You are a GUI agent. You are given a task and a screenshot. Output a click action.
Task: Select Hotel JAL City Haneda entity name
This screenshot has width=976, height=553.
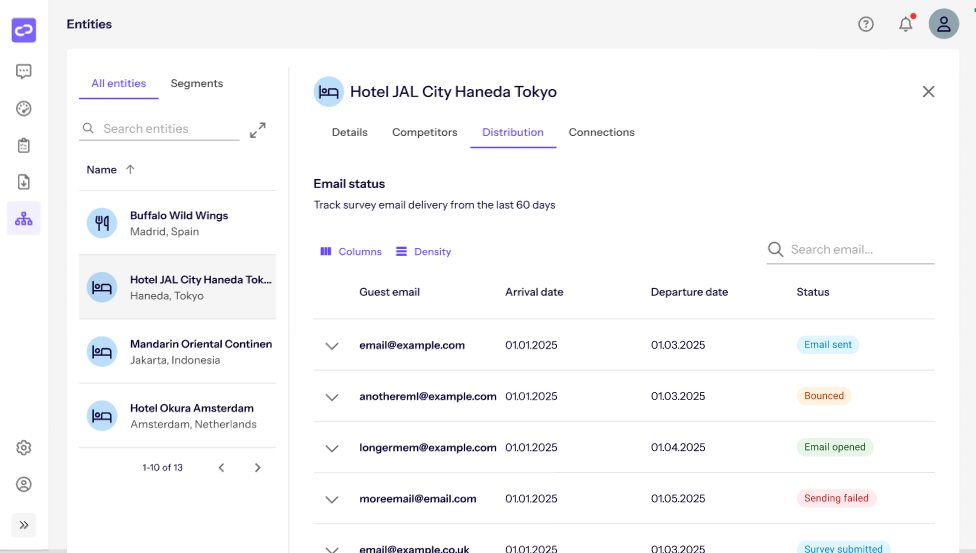click(200, 280)
